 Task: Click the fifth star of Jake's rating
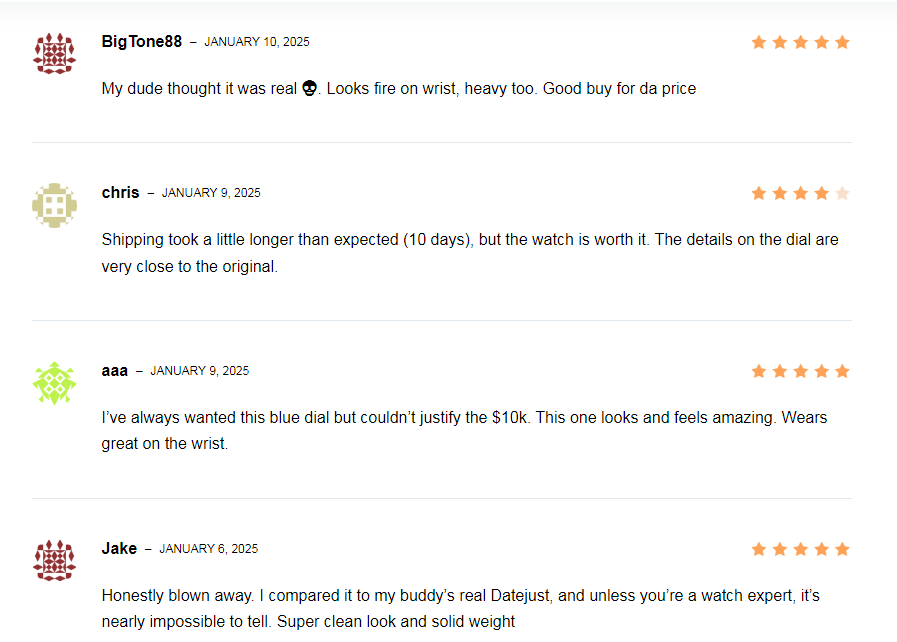coord(842,549)
